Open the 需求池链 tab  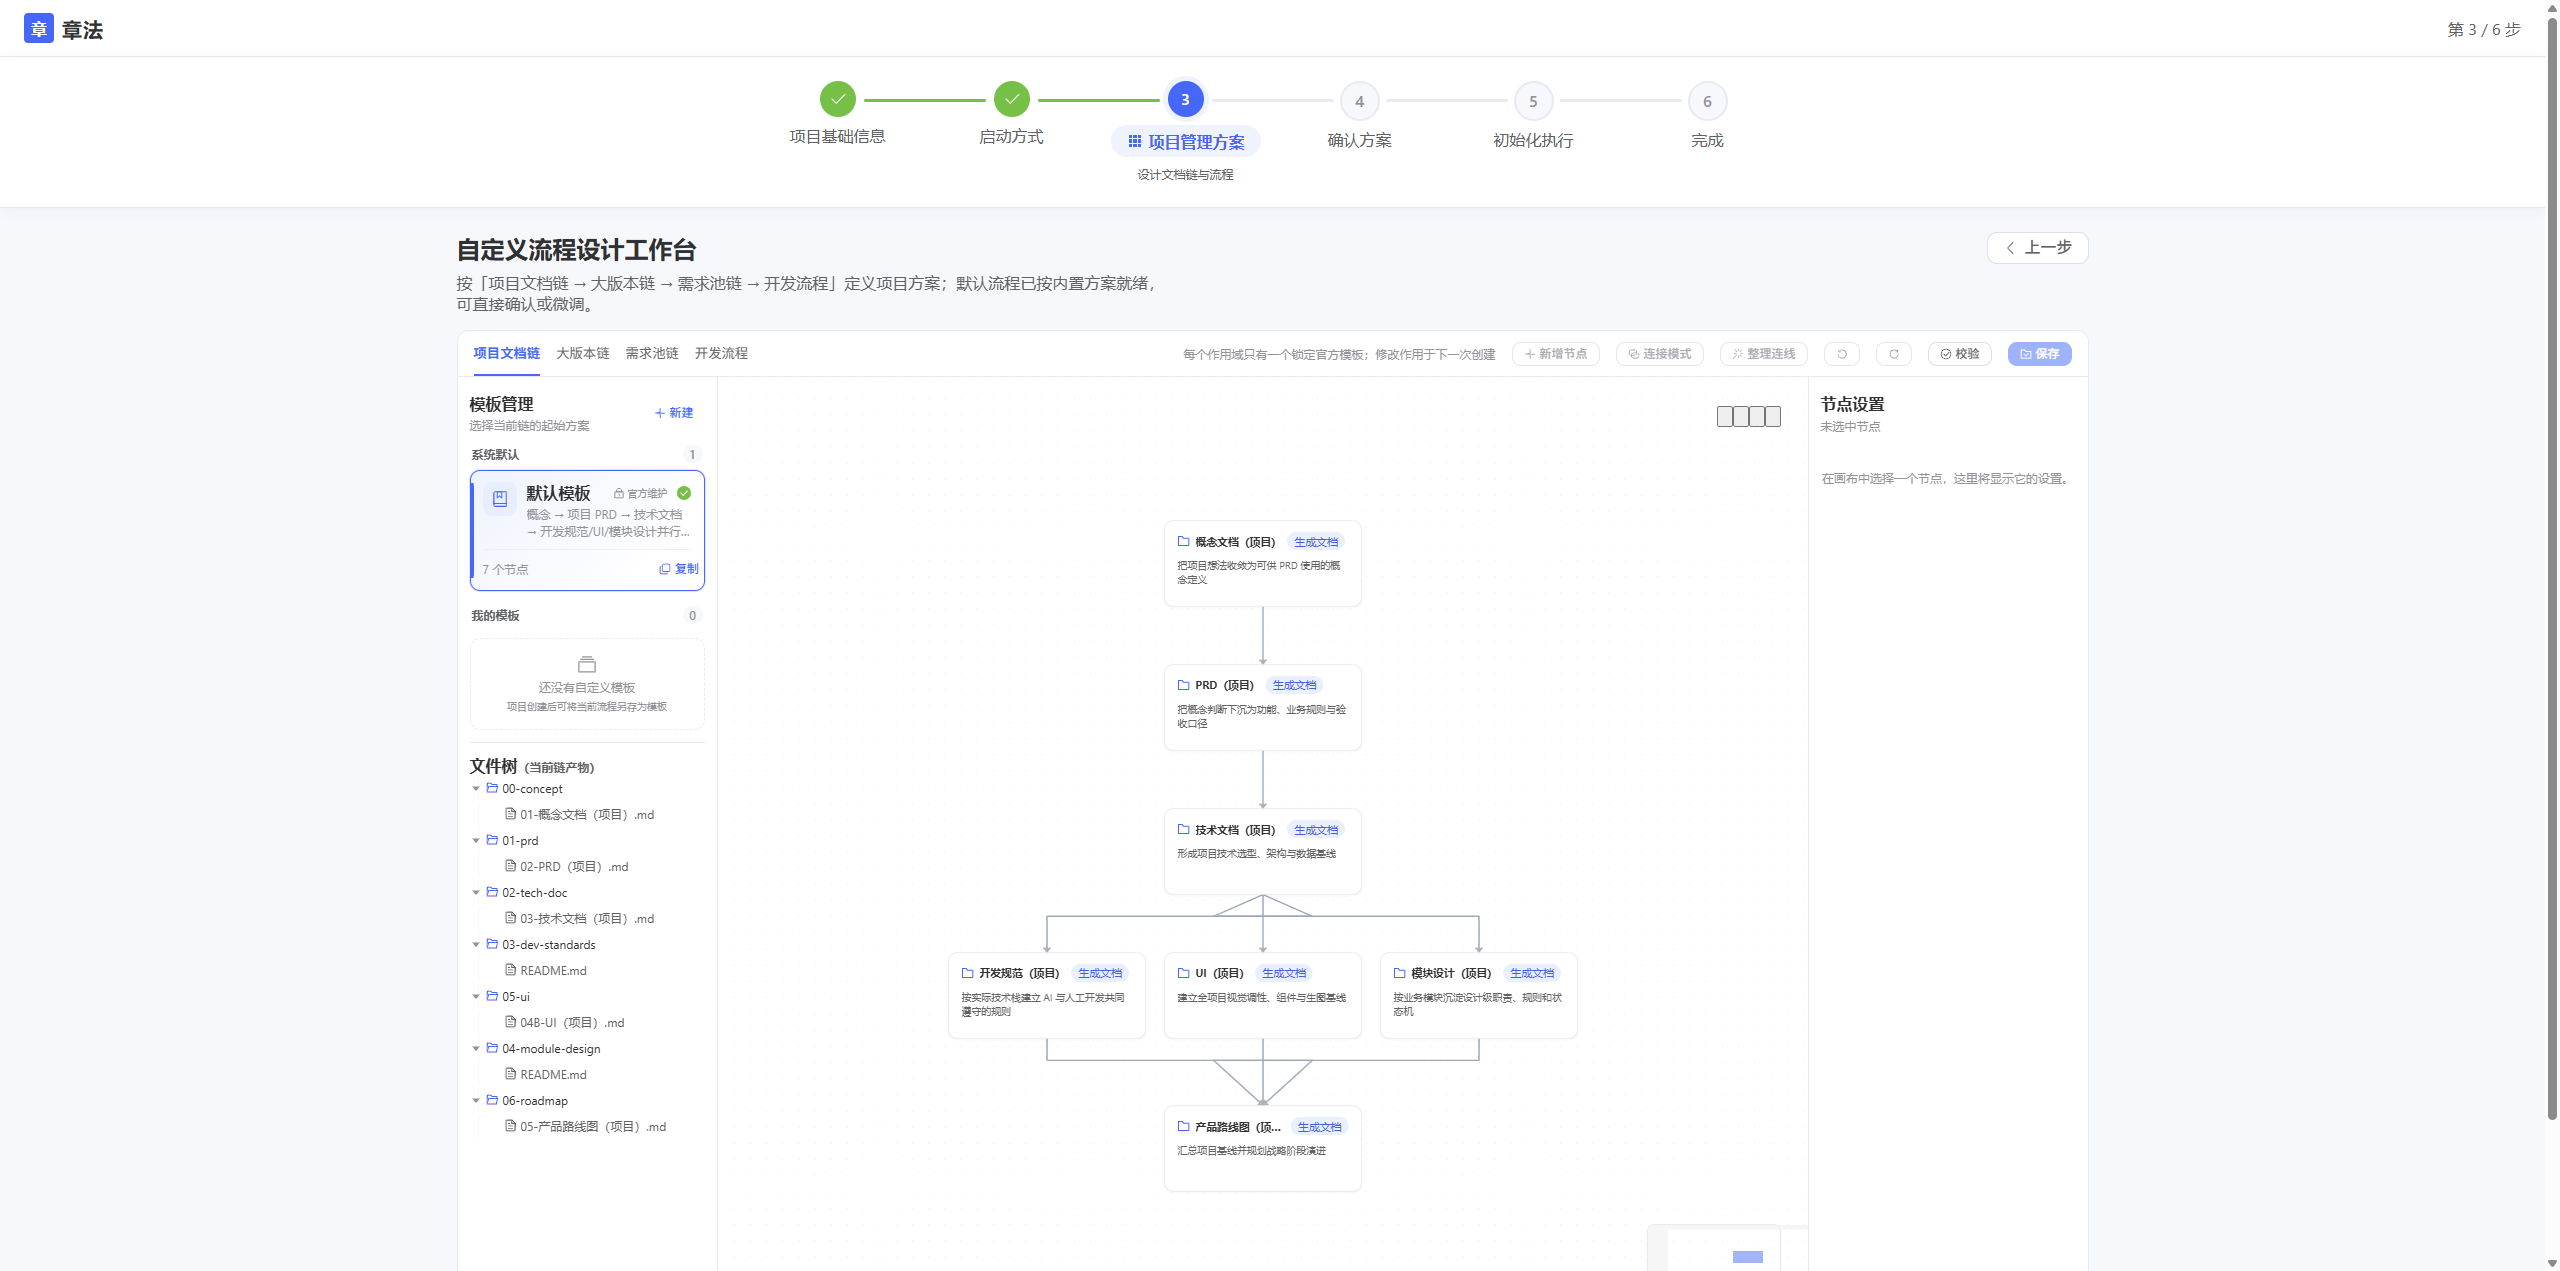pyautogui.click(x=652, y=353)
